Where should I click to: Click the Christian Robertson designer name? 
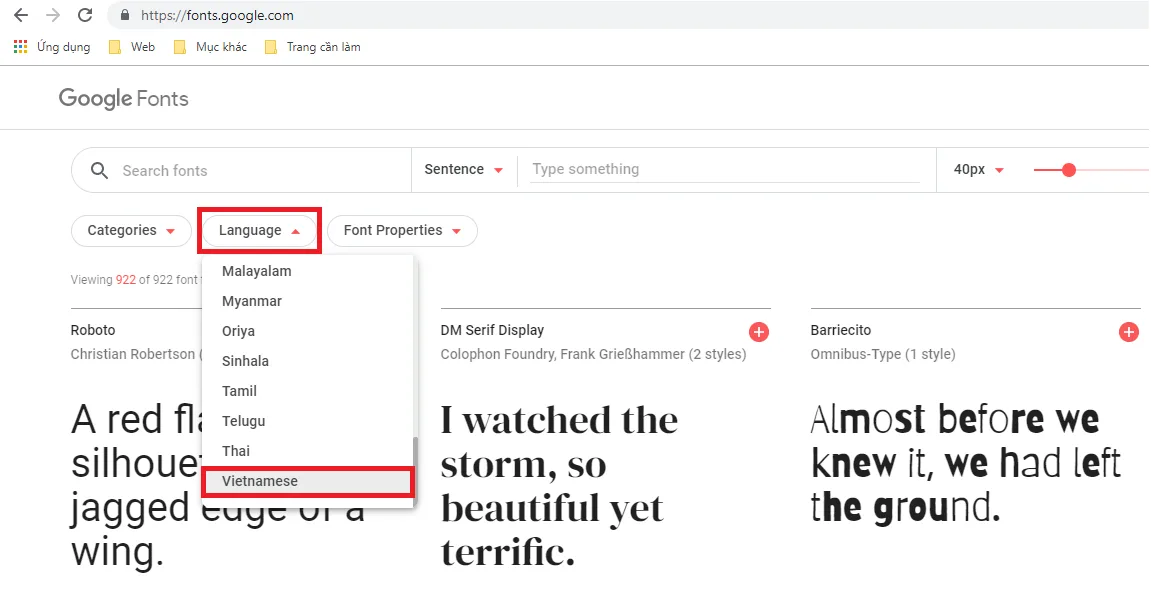point(133,354)
